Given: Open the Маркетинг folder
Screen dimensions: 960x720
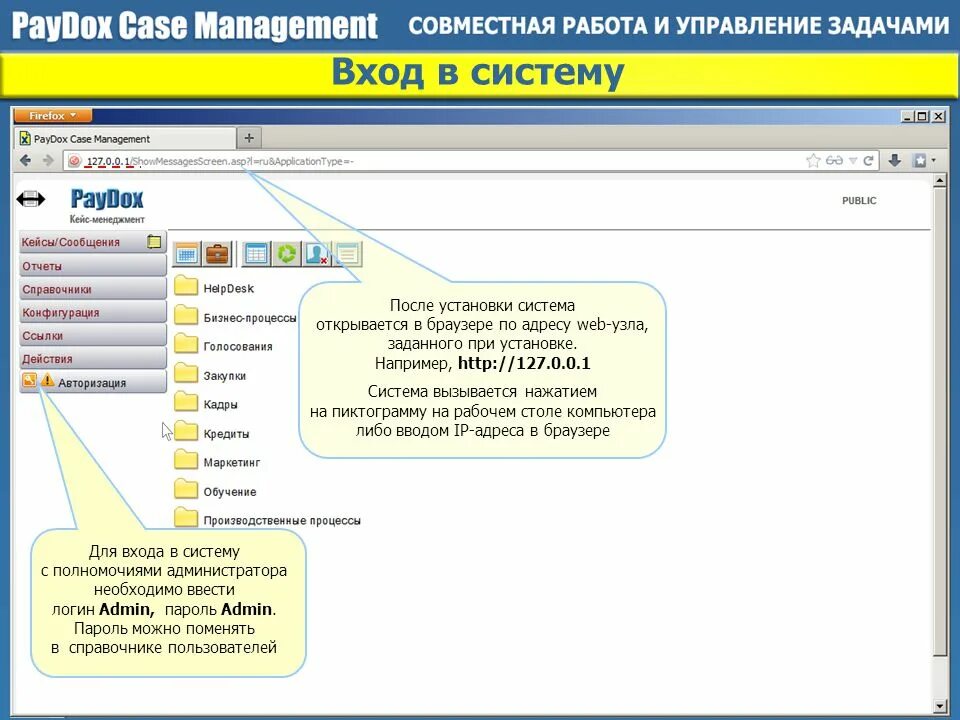Looking at the screenshot, I should click(217, 462).
